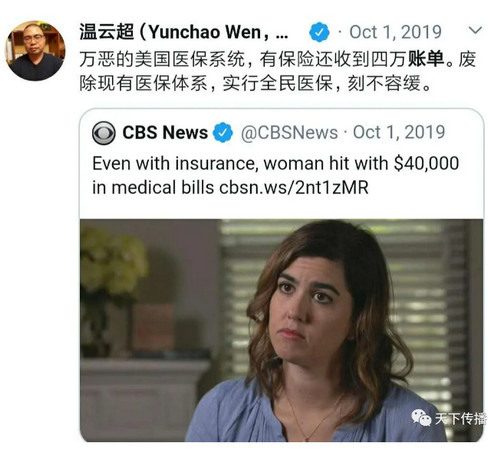
Task: Select the CBS eye logo icon
Action: click(x=104, y=133)
